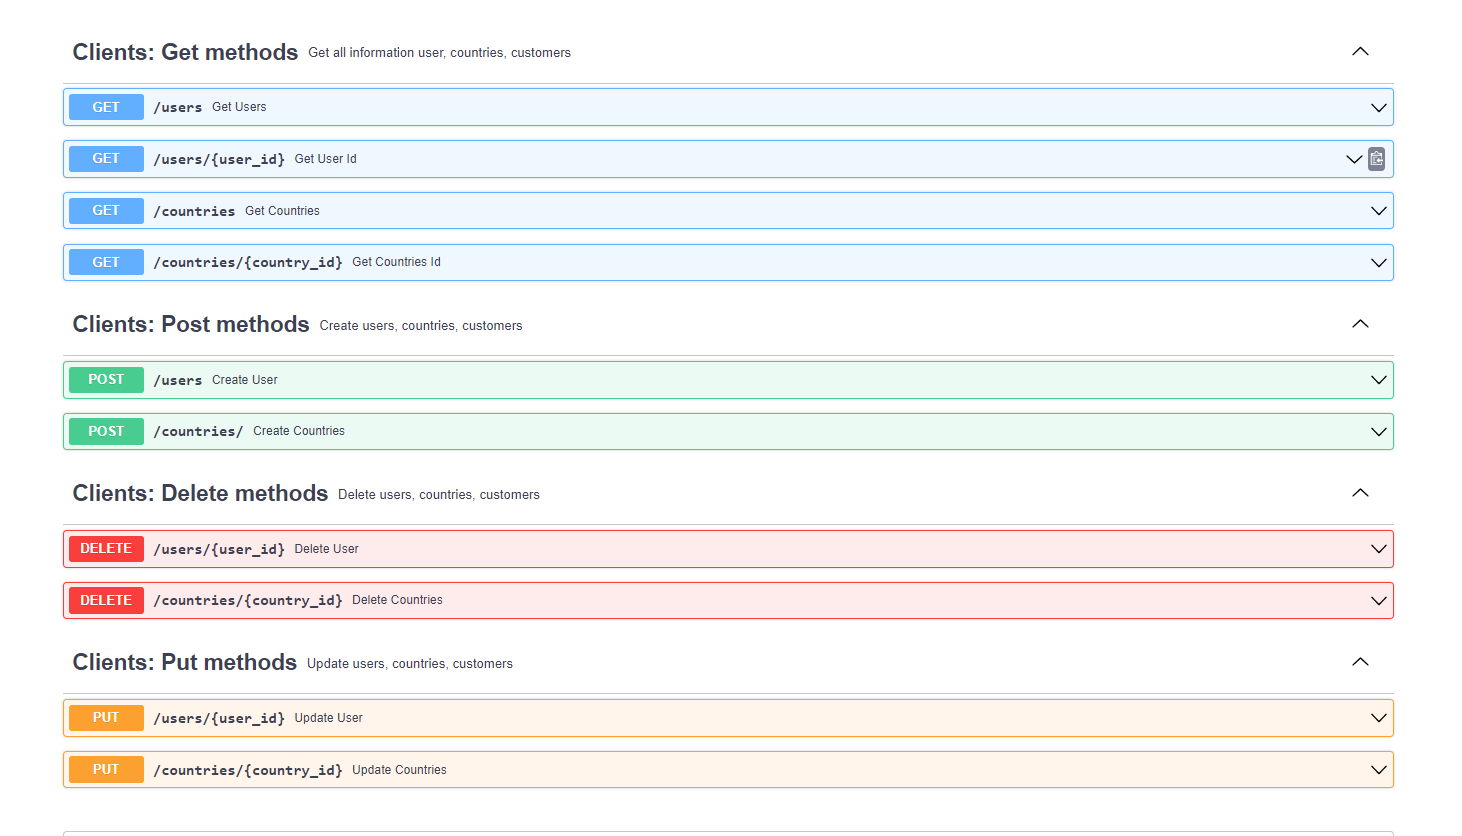
Task: Click the 'Update User' summary text
Action: [328, 718]
